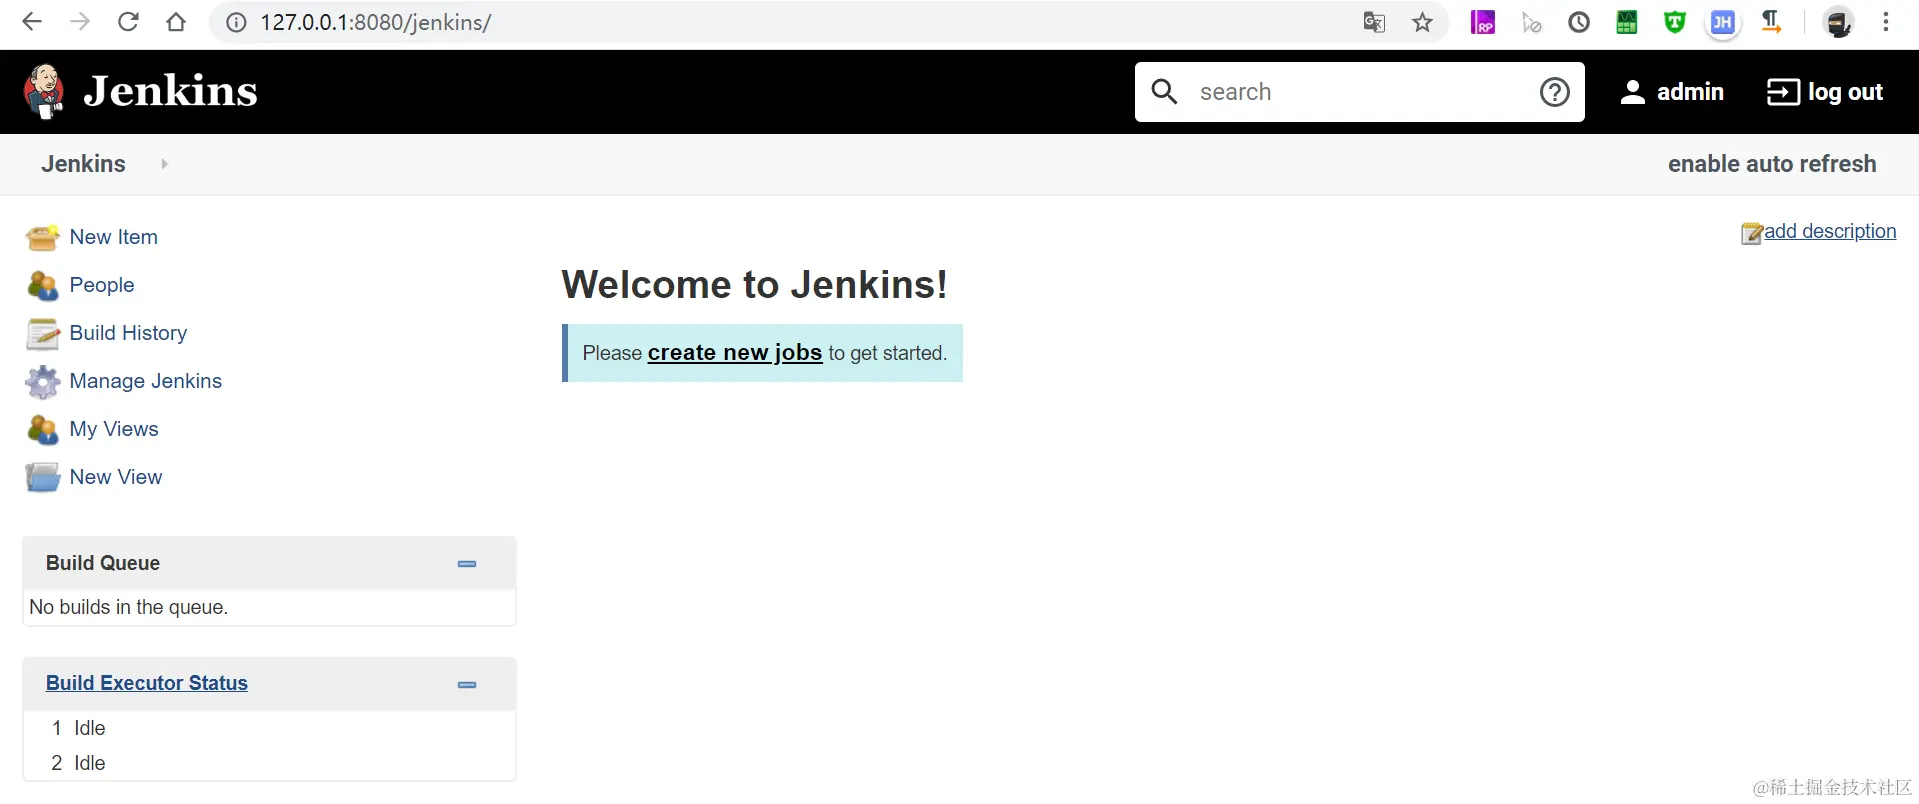This screenshot has width=1919, height=804.
Task: Click executor 1 Idle row
Action: tap(269, 728)
